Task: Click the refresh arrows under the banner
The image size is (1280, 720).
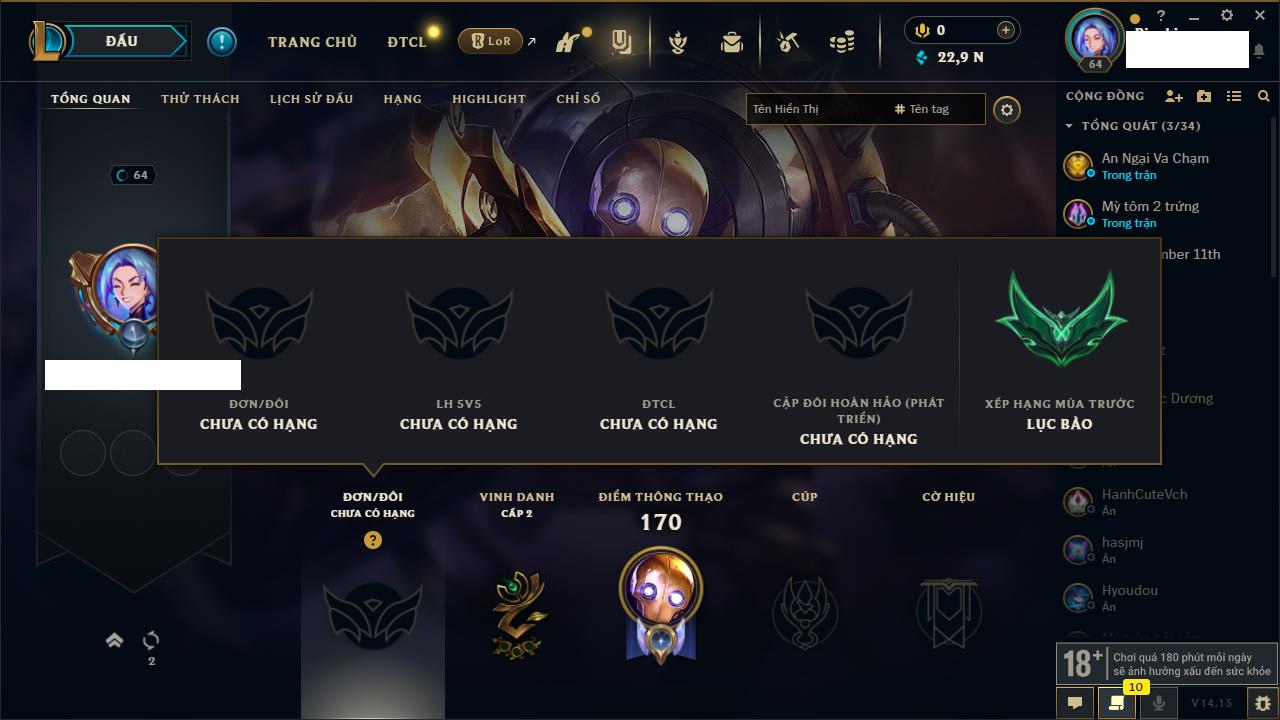Action: point(151,640)
